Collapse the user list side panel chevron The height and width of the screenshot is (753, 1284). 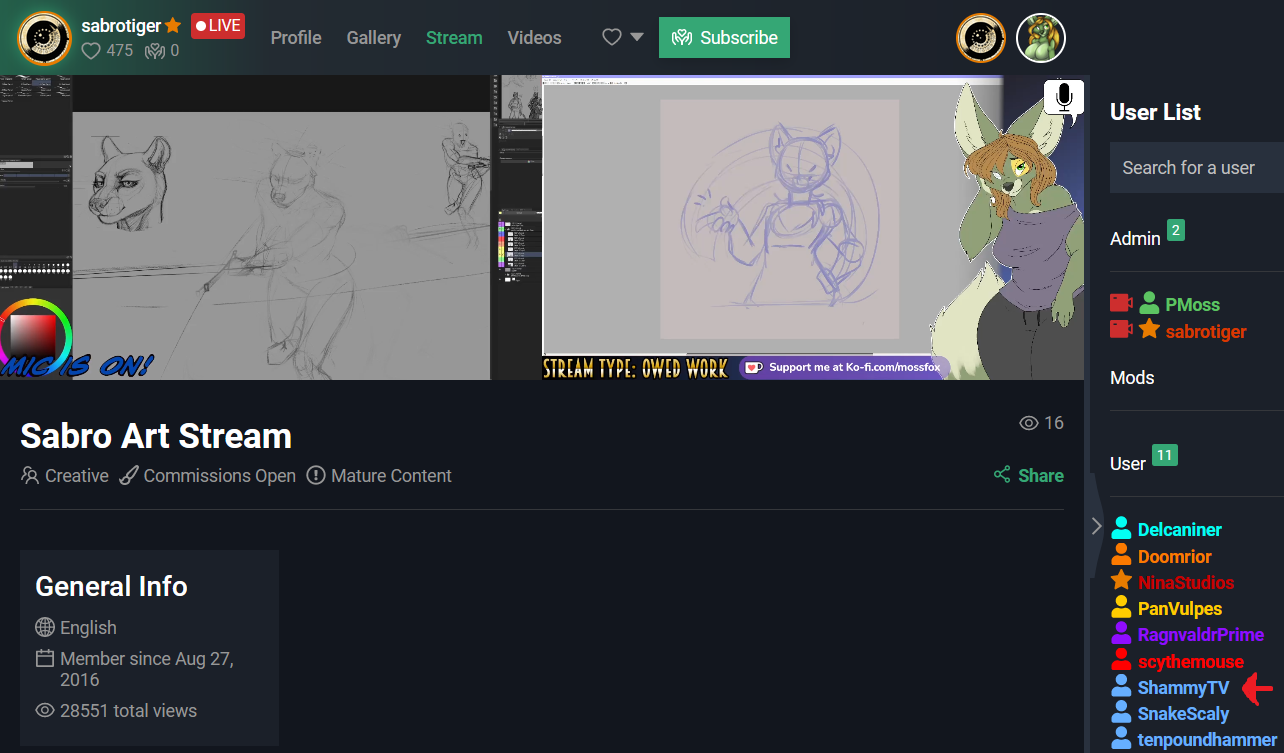pos(1097,525)
